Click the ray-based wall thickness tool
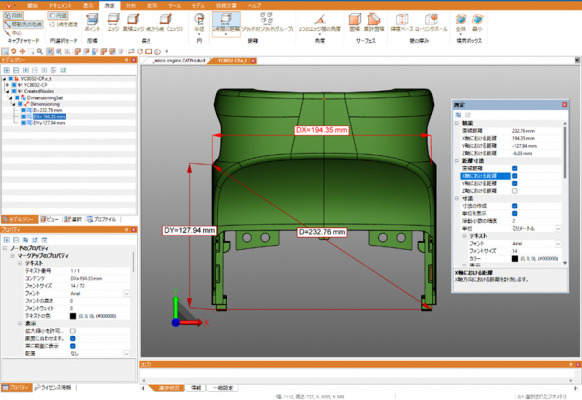The height and width of the screenshot is (400, 582). point(402,23)
